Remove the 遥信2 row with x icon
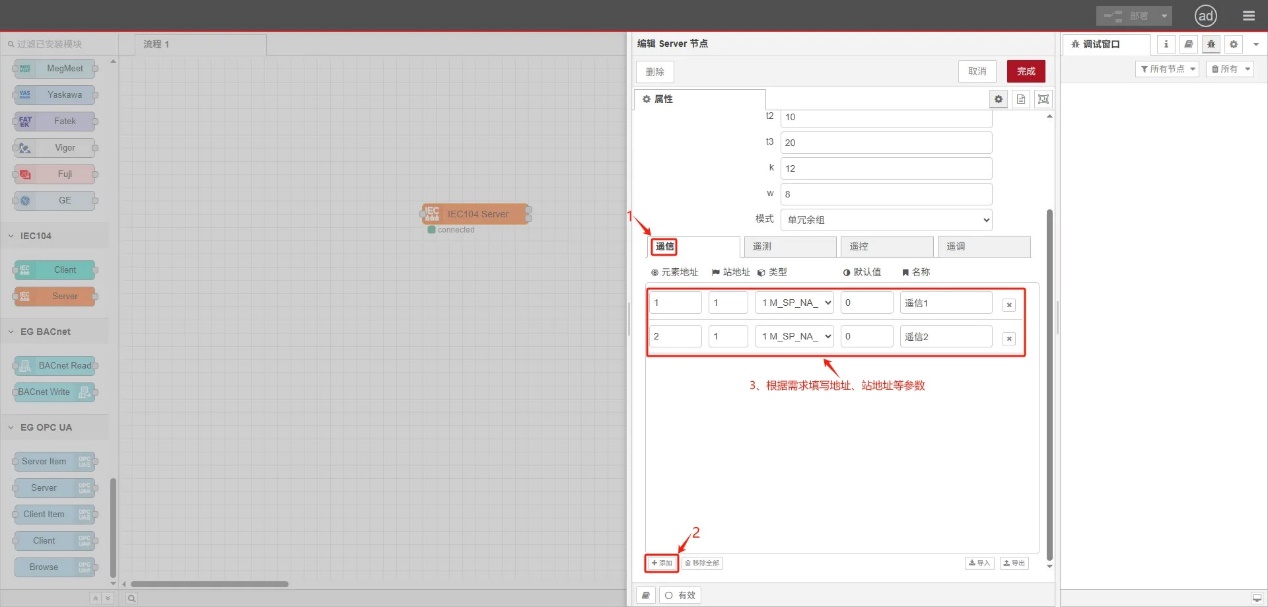The image size is (1268, 607). [1009, 339]
